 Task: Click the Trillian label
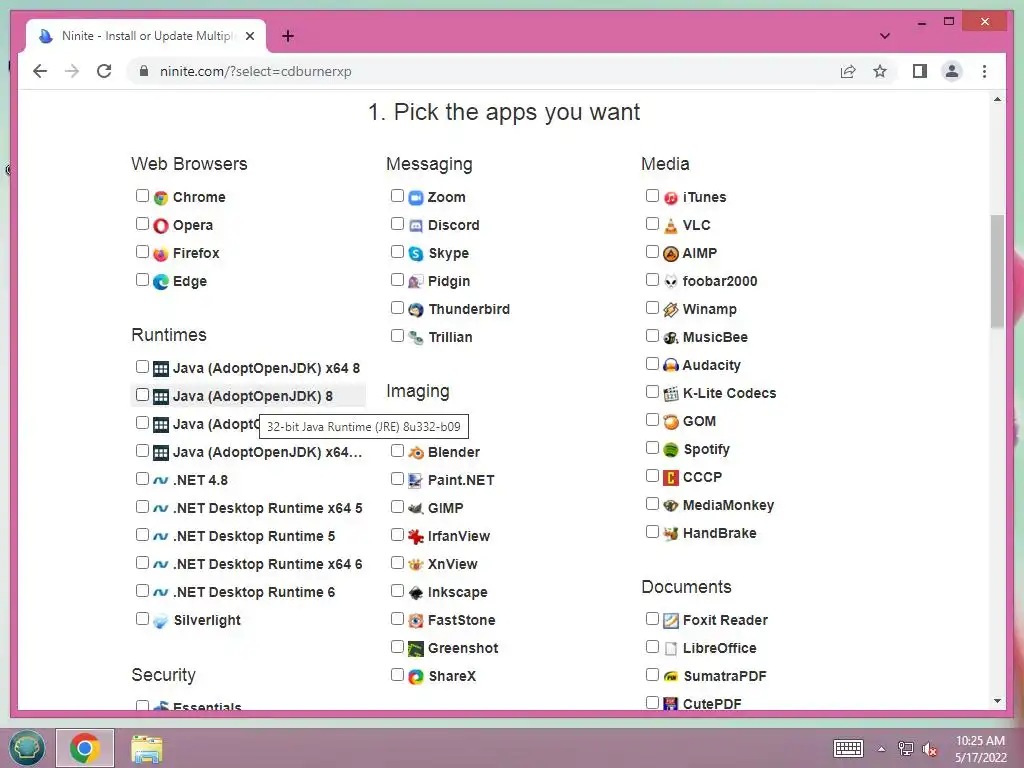[x=450, y=338]
